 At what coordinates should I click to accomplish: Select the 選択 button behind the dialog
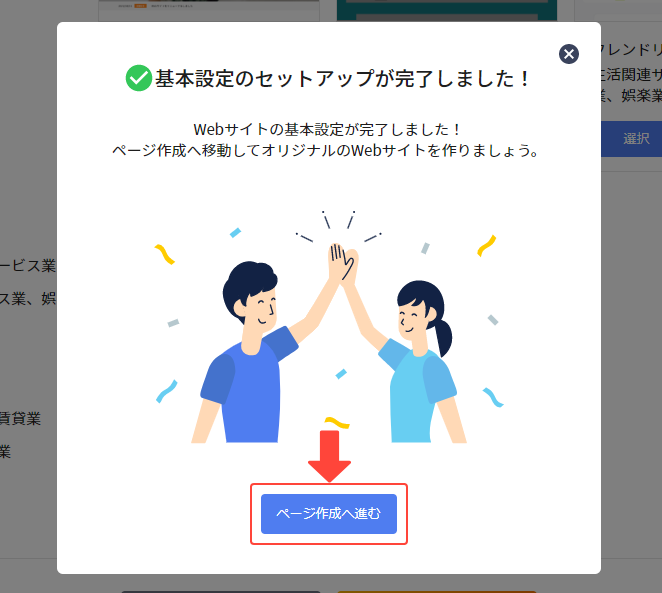click(x=631, y=139)
